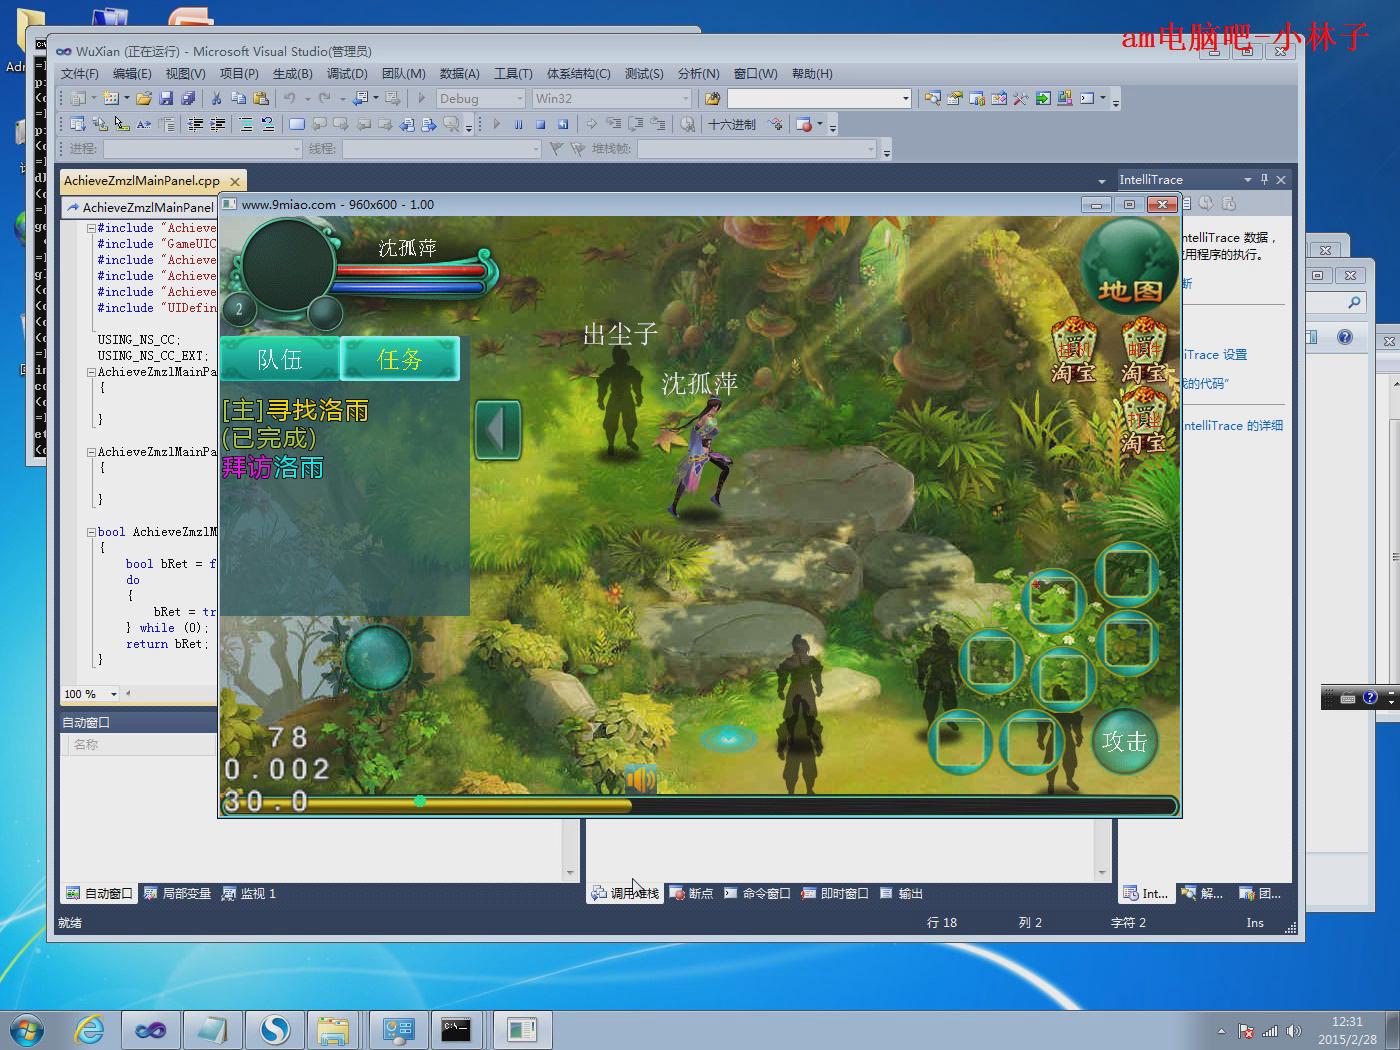Collapse the bool AchieveZmzlM function outline

pos(91,532)
